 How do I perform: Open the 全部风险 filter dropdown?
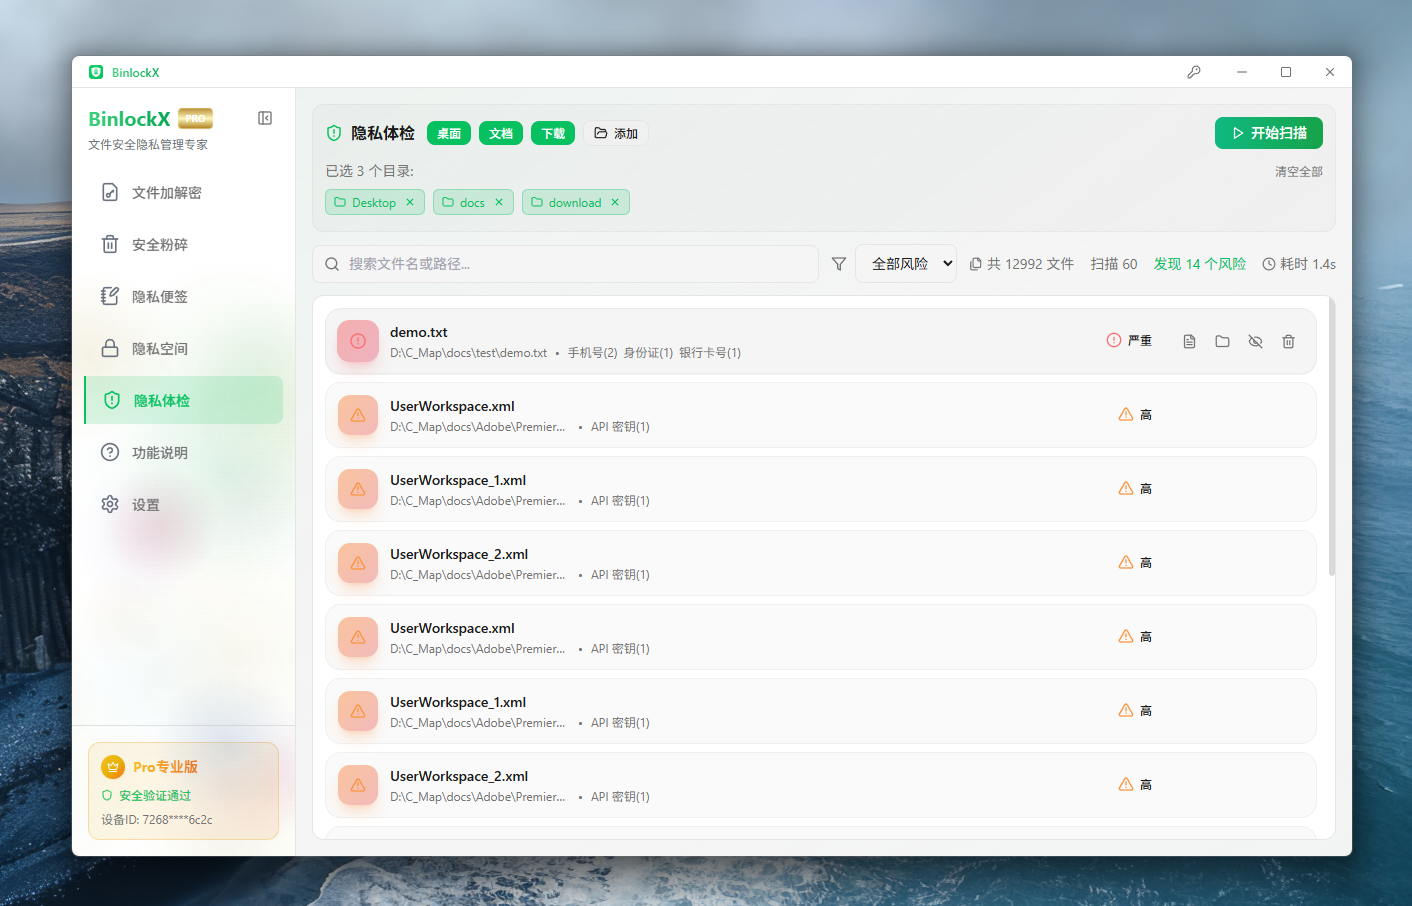point(906,264)
